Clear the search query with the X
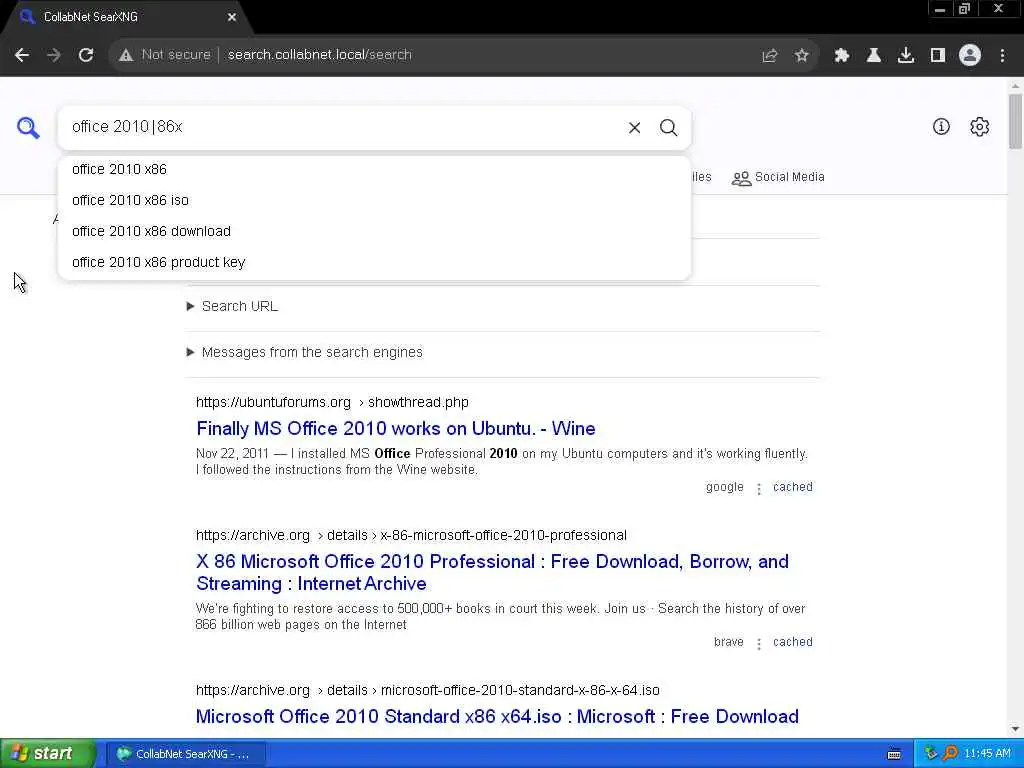 coord(634,127)
